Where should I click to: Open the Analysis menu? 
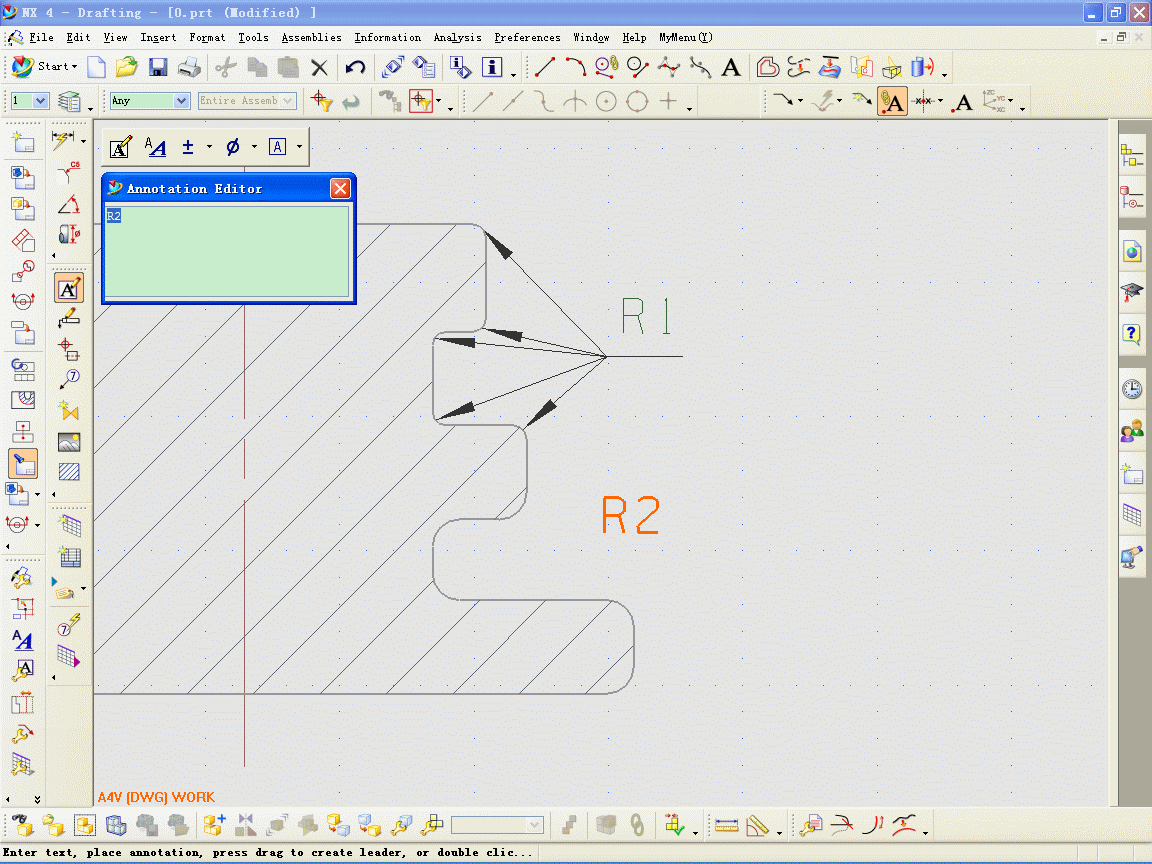(x=458, y=37)
